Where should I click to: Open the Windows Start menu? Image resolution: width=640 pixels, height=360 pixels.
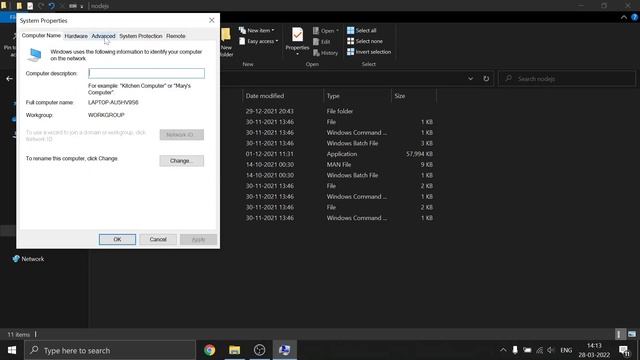tap(12, 350)
